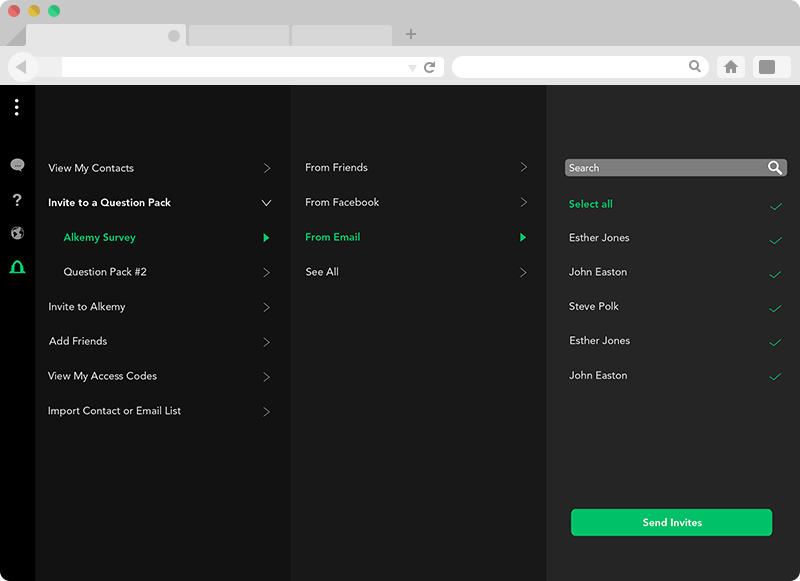Select the Alkemy Survey menu item

click(x=100, y=238)
